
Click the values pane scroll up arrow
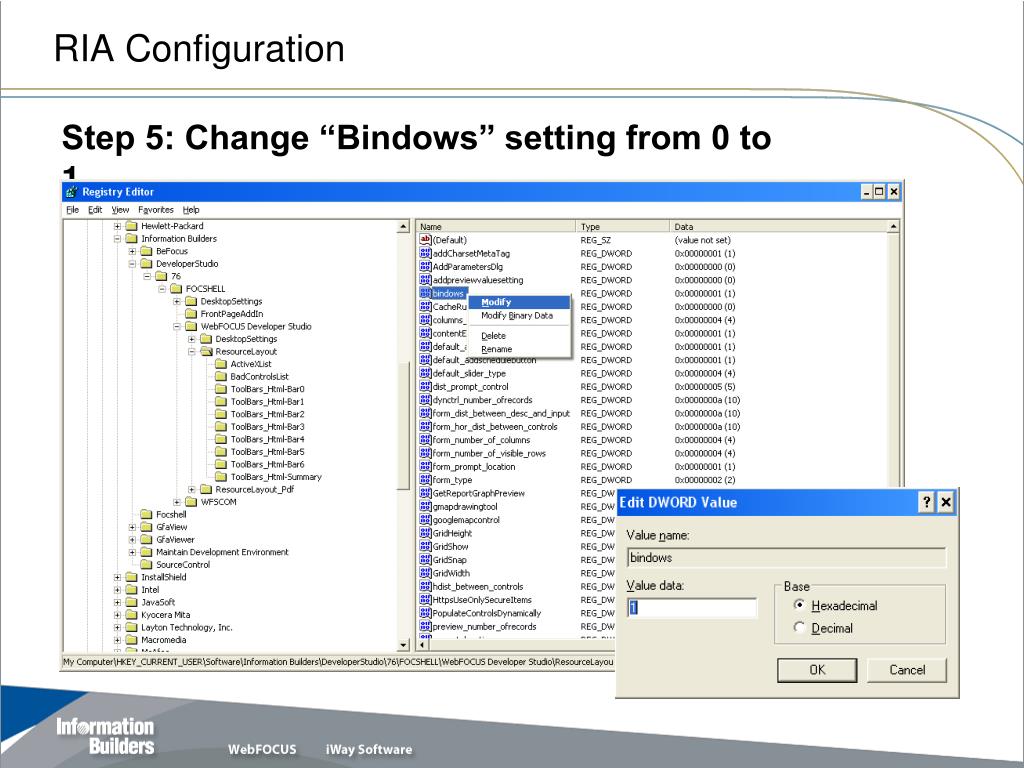click(x=893, y=226)
